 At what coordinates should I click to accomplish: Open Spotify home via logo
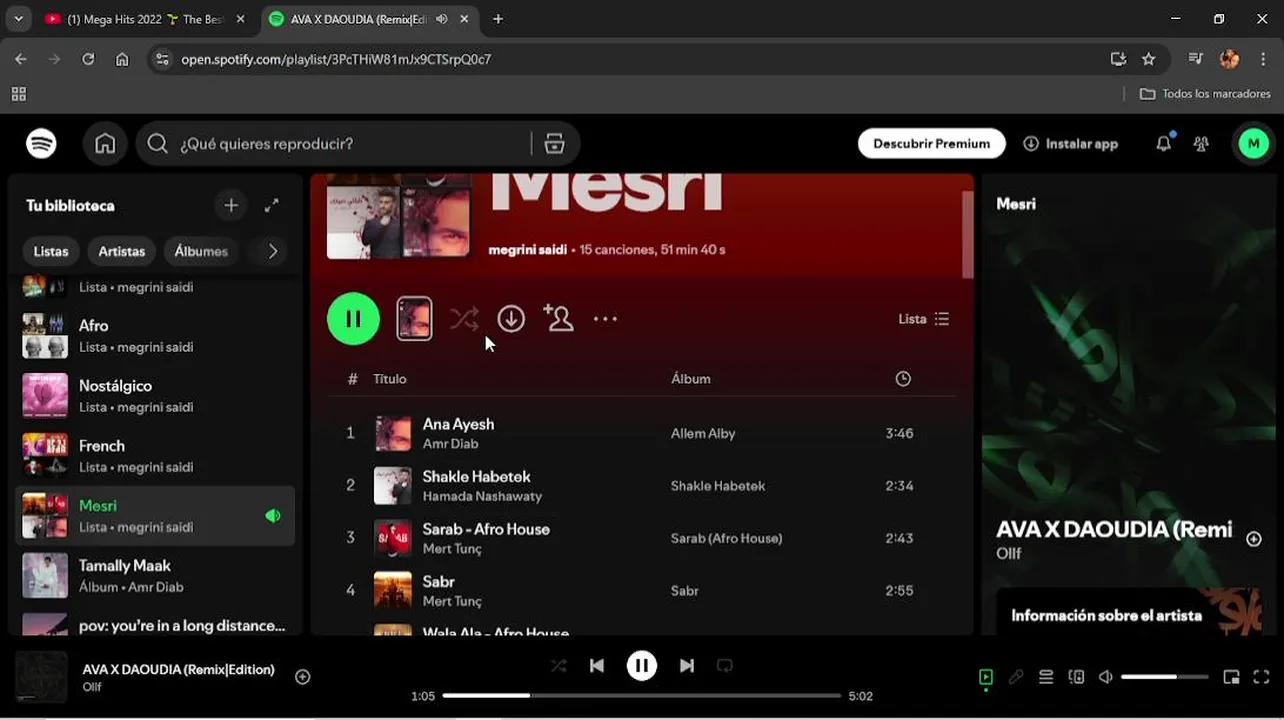pyautogui.click(x=41, y=144)
